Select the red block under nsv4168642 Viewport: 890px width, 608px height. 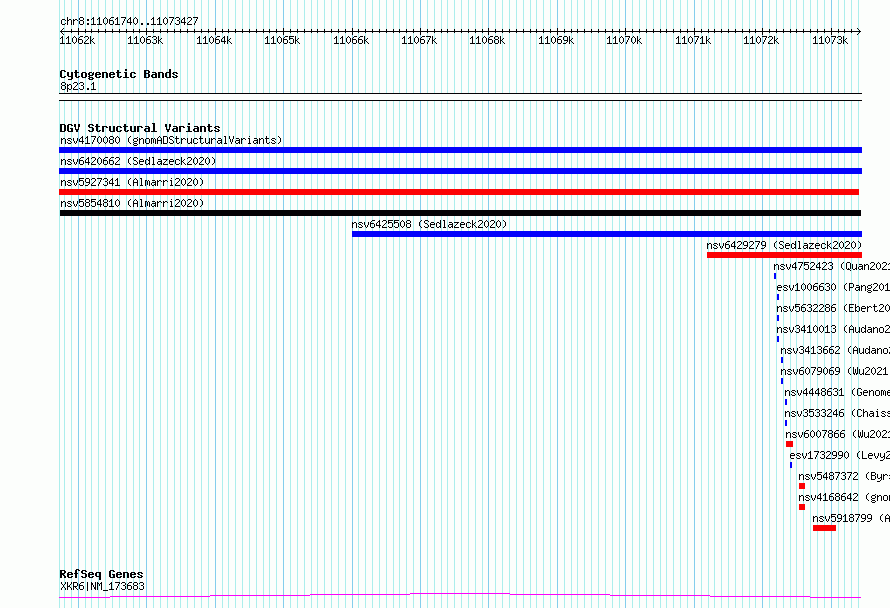click(802, 507)
